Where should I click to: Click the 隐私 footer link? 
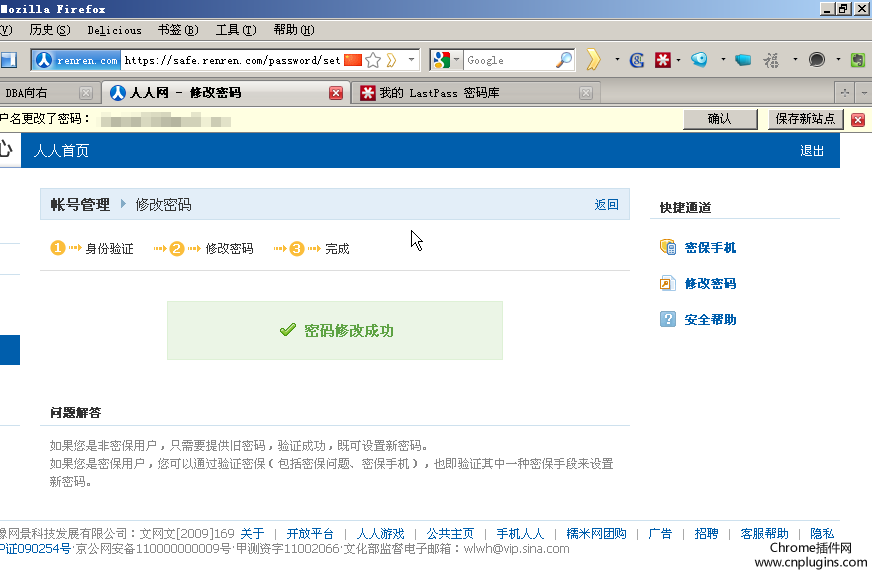tap(822, 534)
